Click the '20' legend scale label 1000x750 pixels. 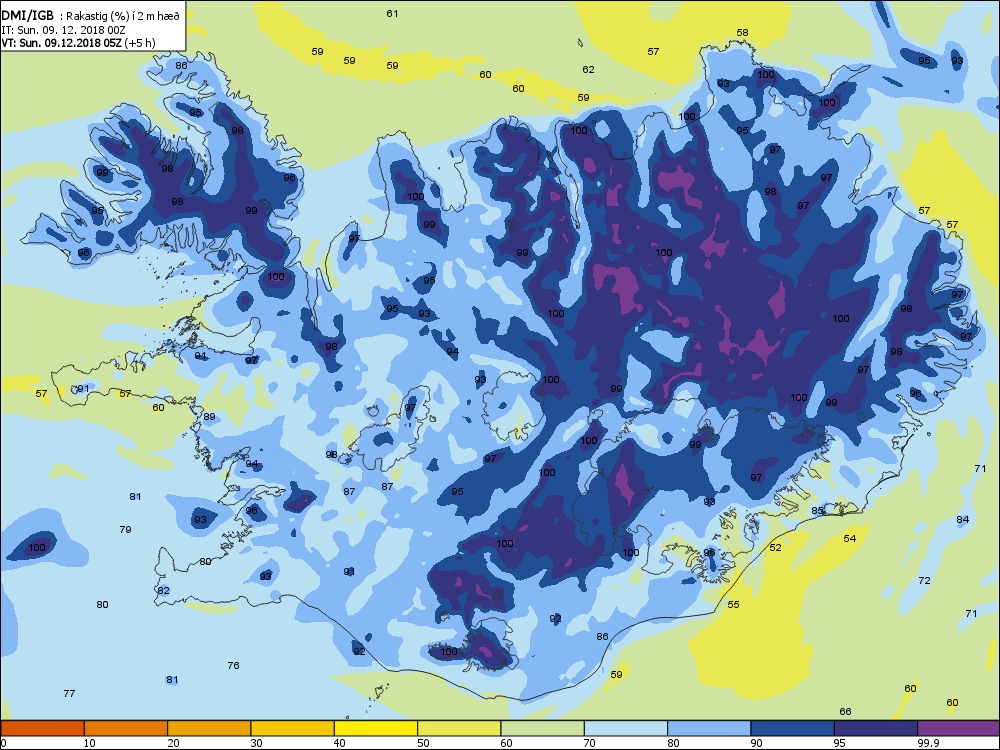[x=173, y=743]
